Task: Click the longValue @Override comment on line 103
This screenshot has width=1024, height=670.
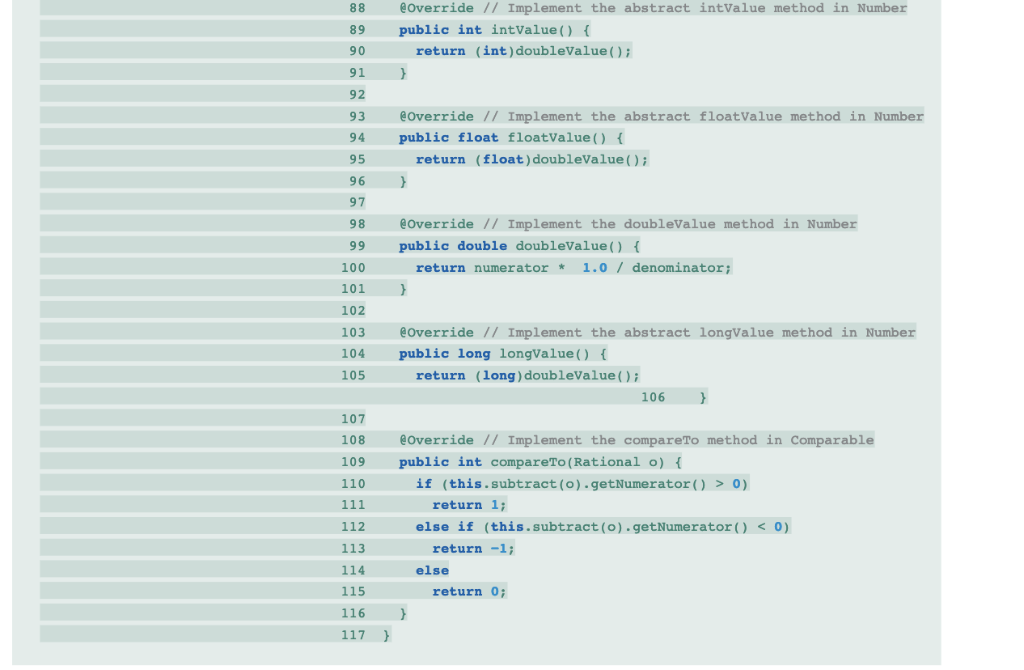Action: point(658,333)
